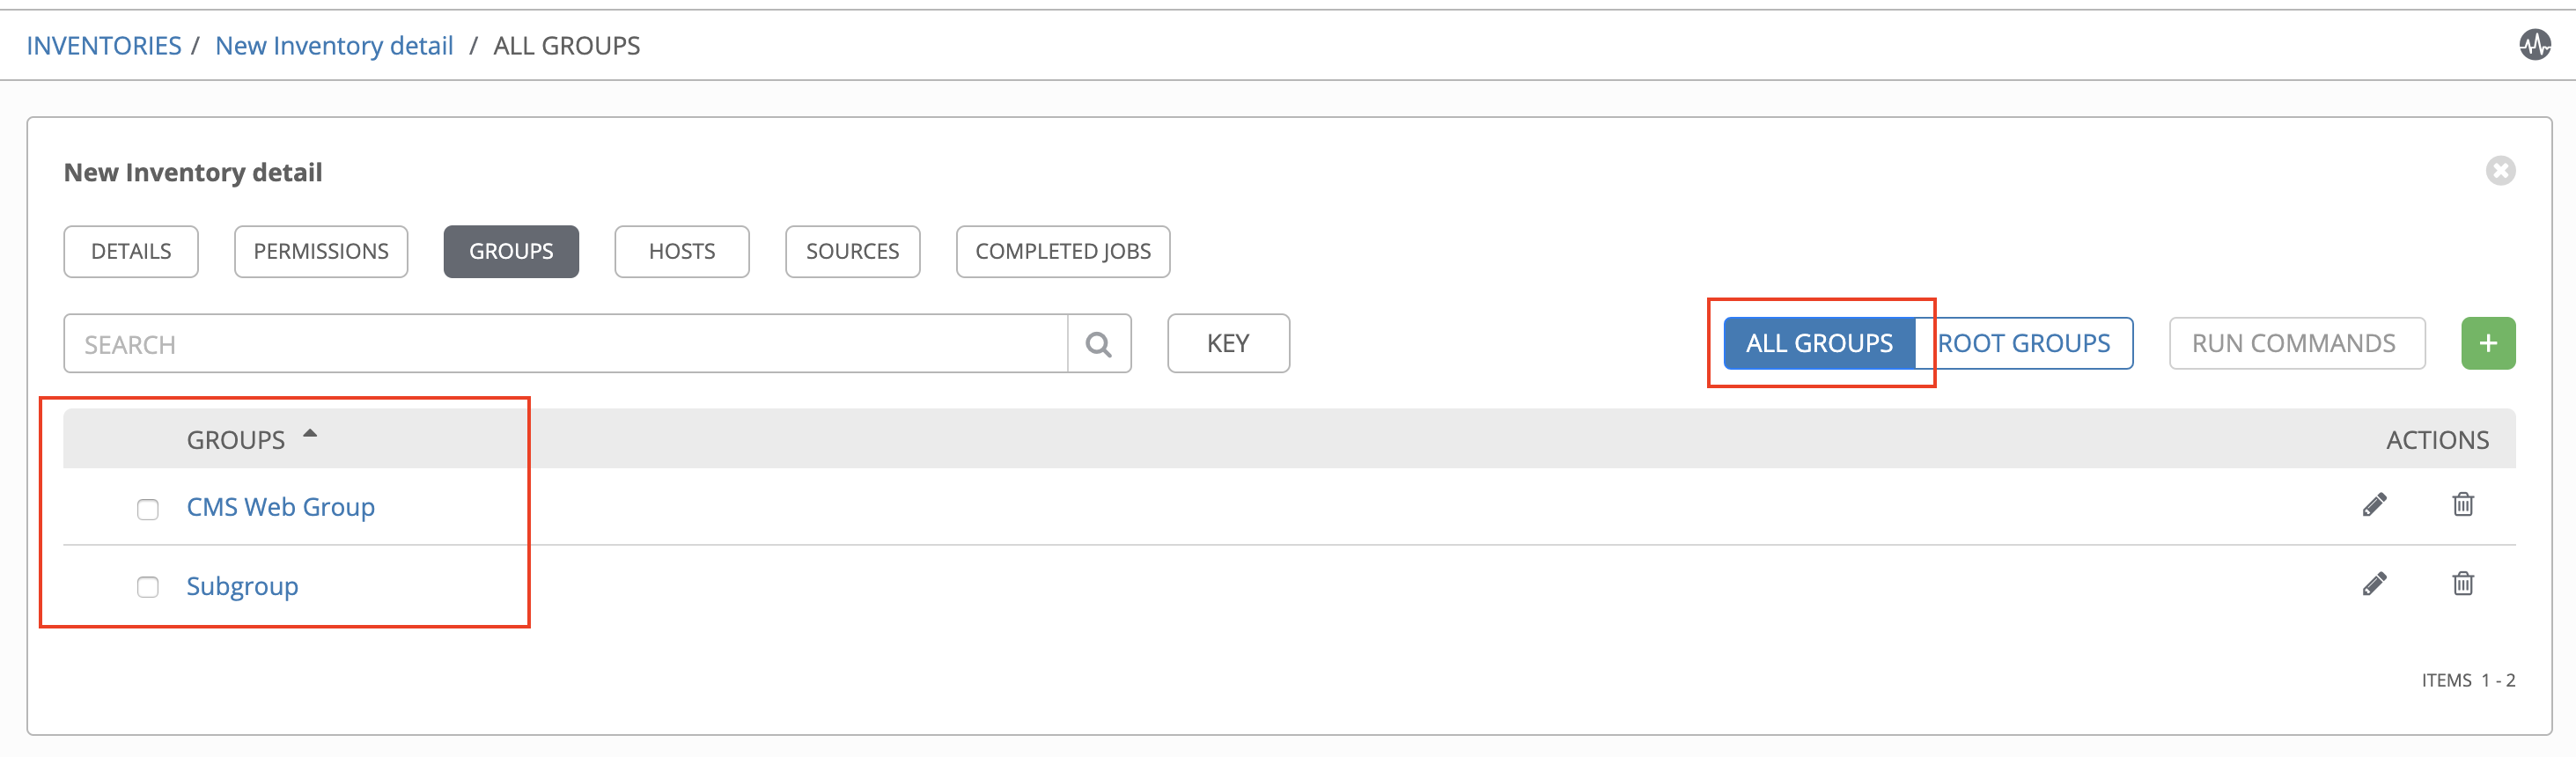This screenshot has width=2576, height=757.
Task: Edit CMS Web Group with the pencil icon
Action: pyautogui.click(x=2375, y=505)
